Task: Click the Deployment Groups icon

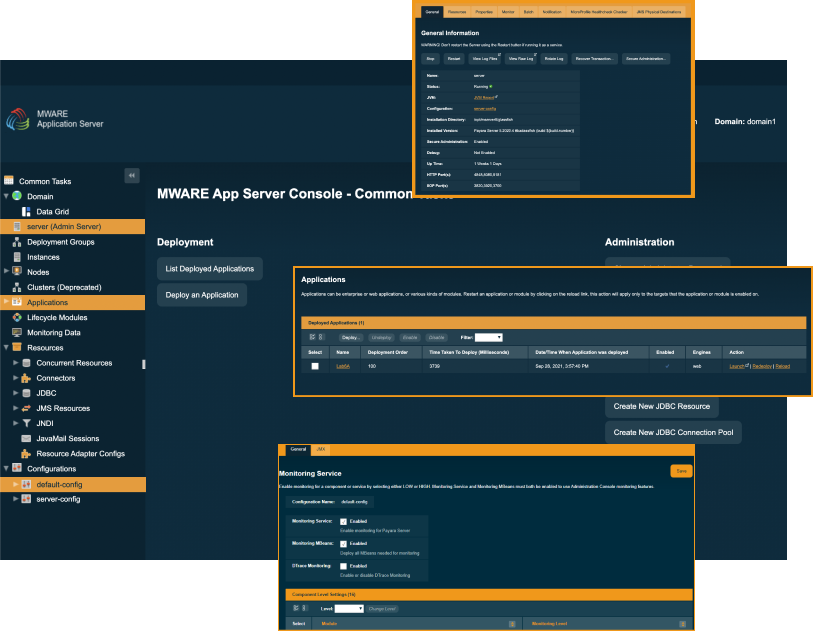Action: [x=17, y=242]
